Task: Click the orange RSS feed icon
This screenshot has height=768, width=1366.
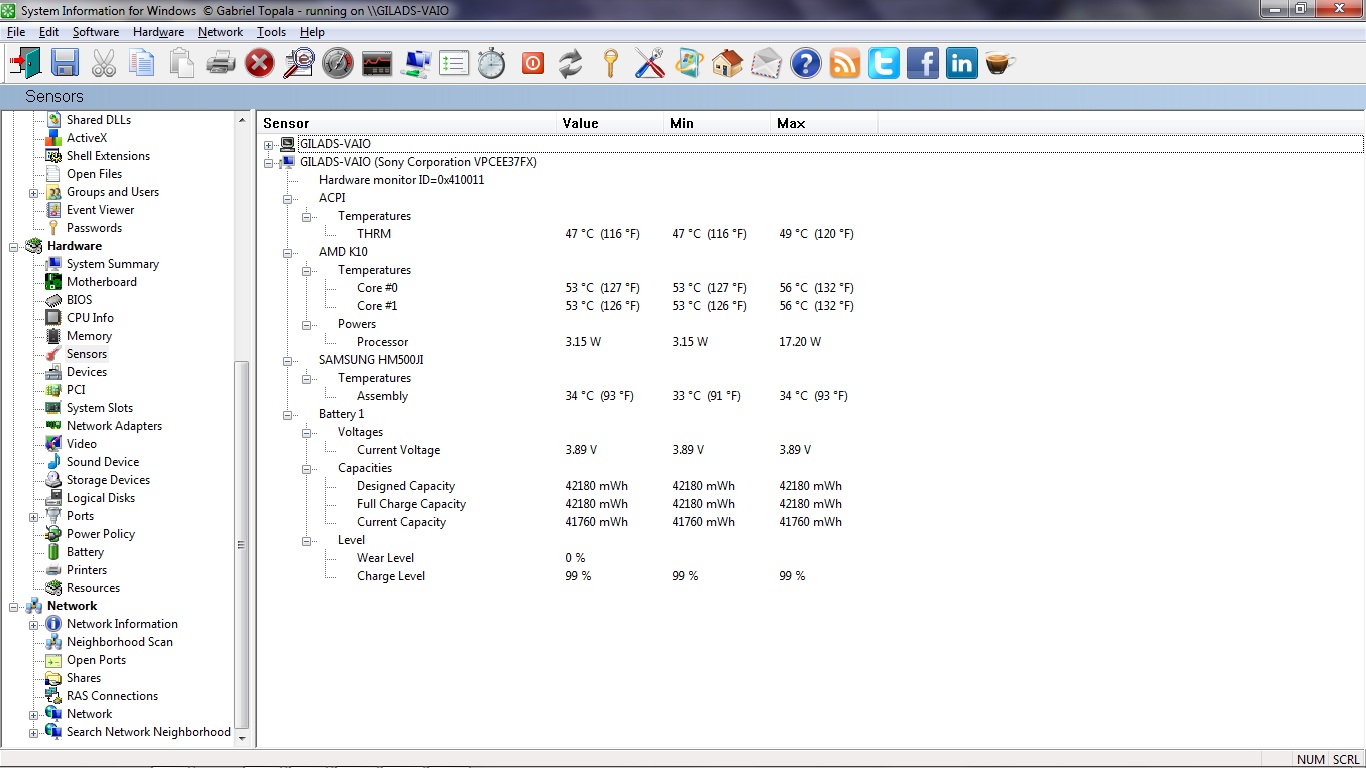Action: [x=844, y=64]
